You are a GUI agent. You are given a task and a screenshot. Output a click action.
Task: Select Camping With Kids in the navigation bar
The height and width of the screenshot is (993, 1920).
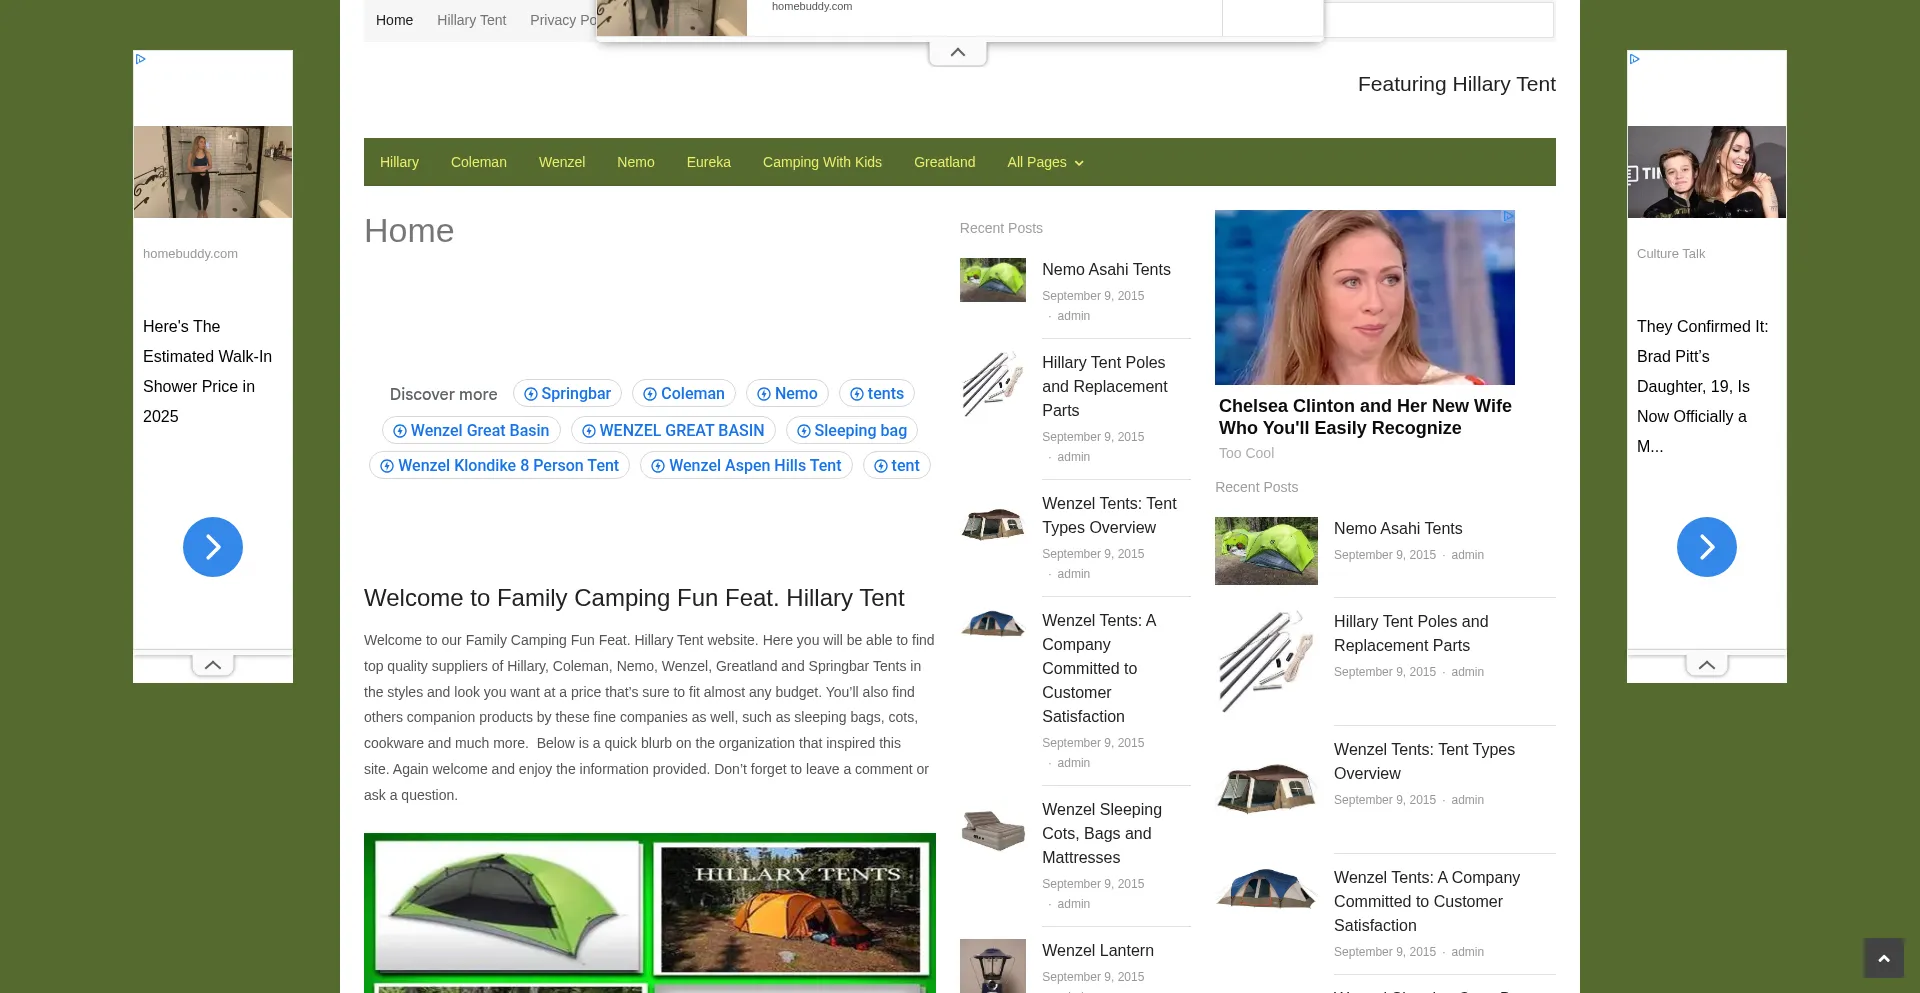822,162
